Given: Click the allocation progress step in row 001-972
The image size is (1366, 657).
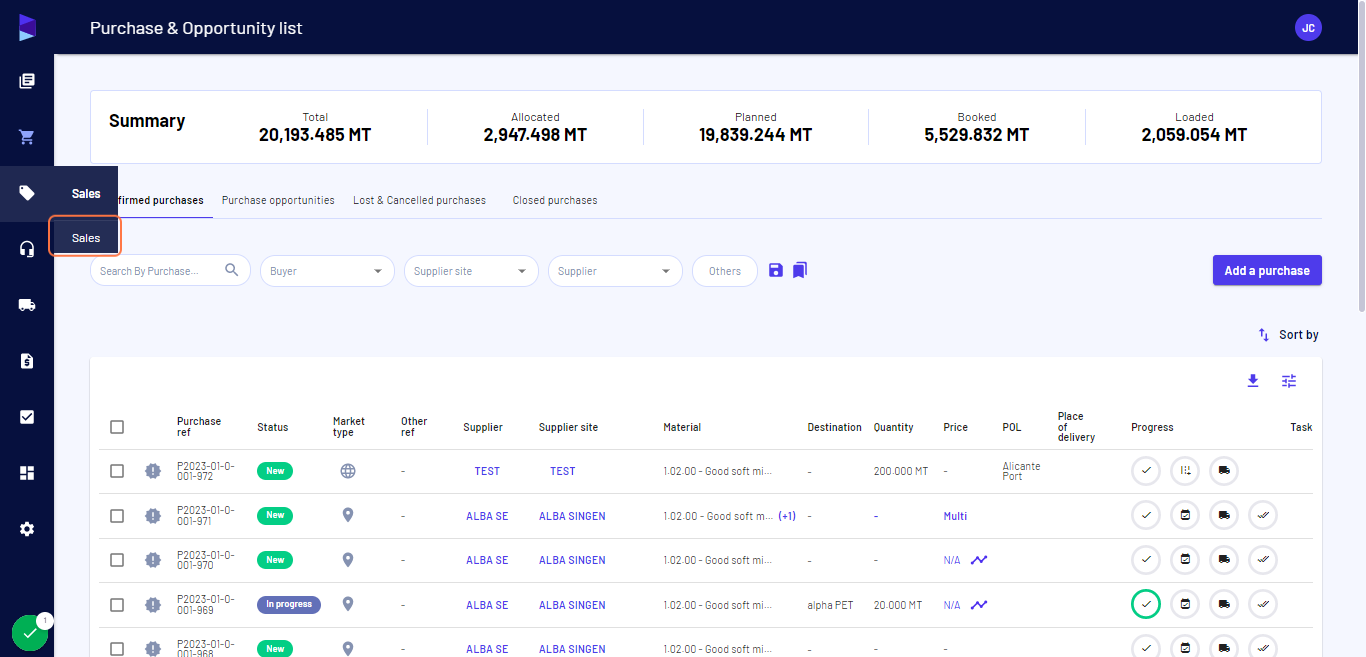Looking at the screenshot, I should click(x=1185, y=471).
